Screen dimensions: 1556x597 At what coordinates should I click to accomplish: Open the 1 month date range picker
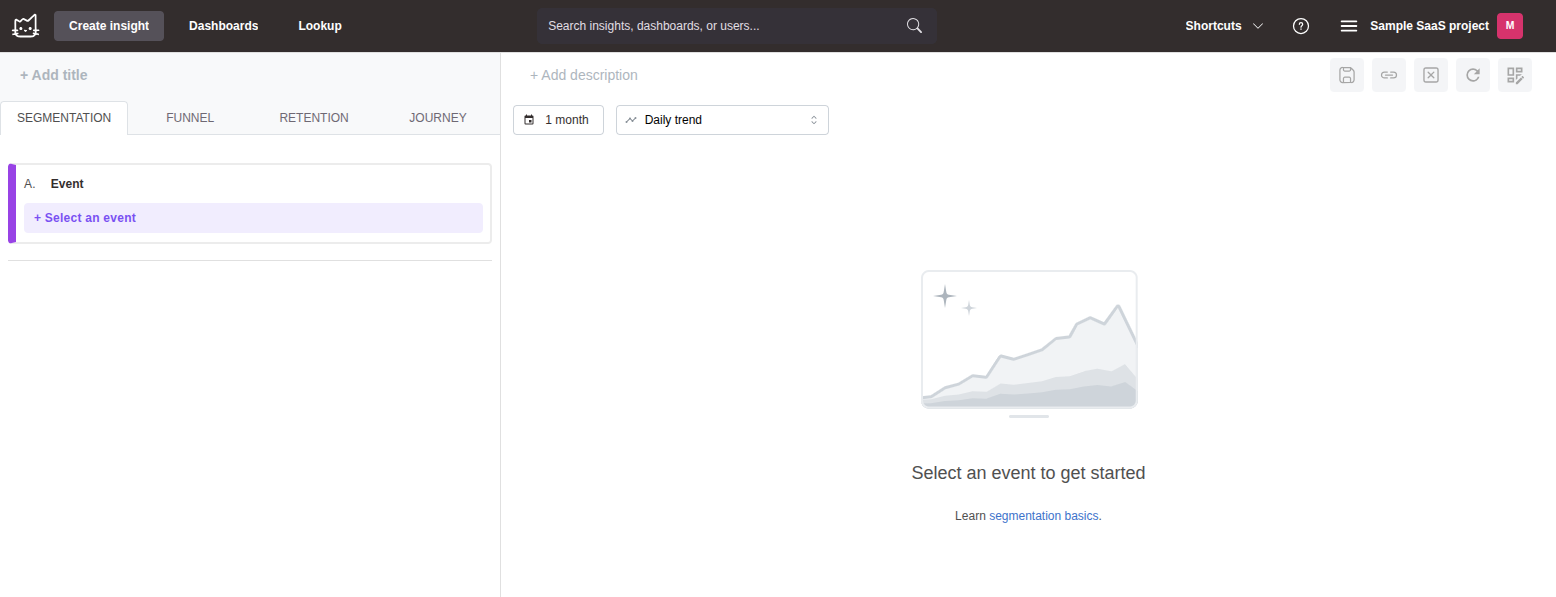tap(558, 120)
